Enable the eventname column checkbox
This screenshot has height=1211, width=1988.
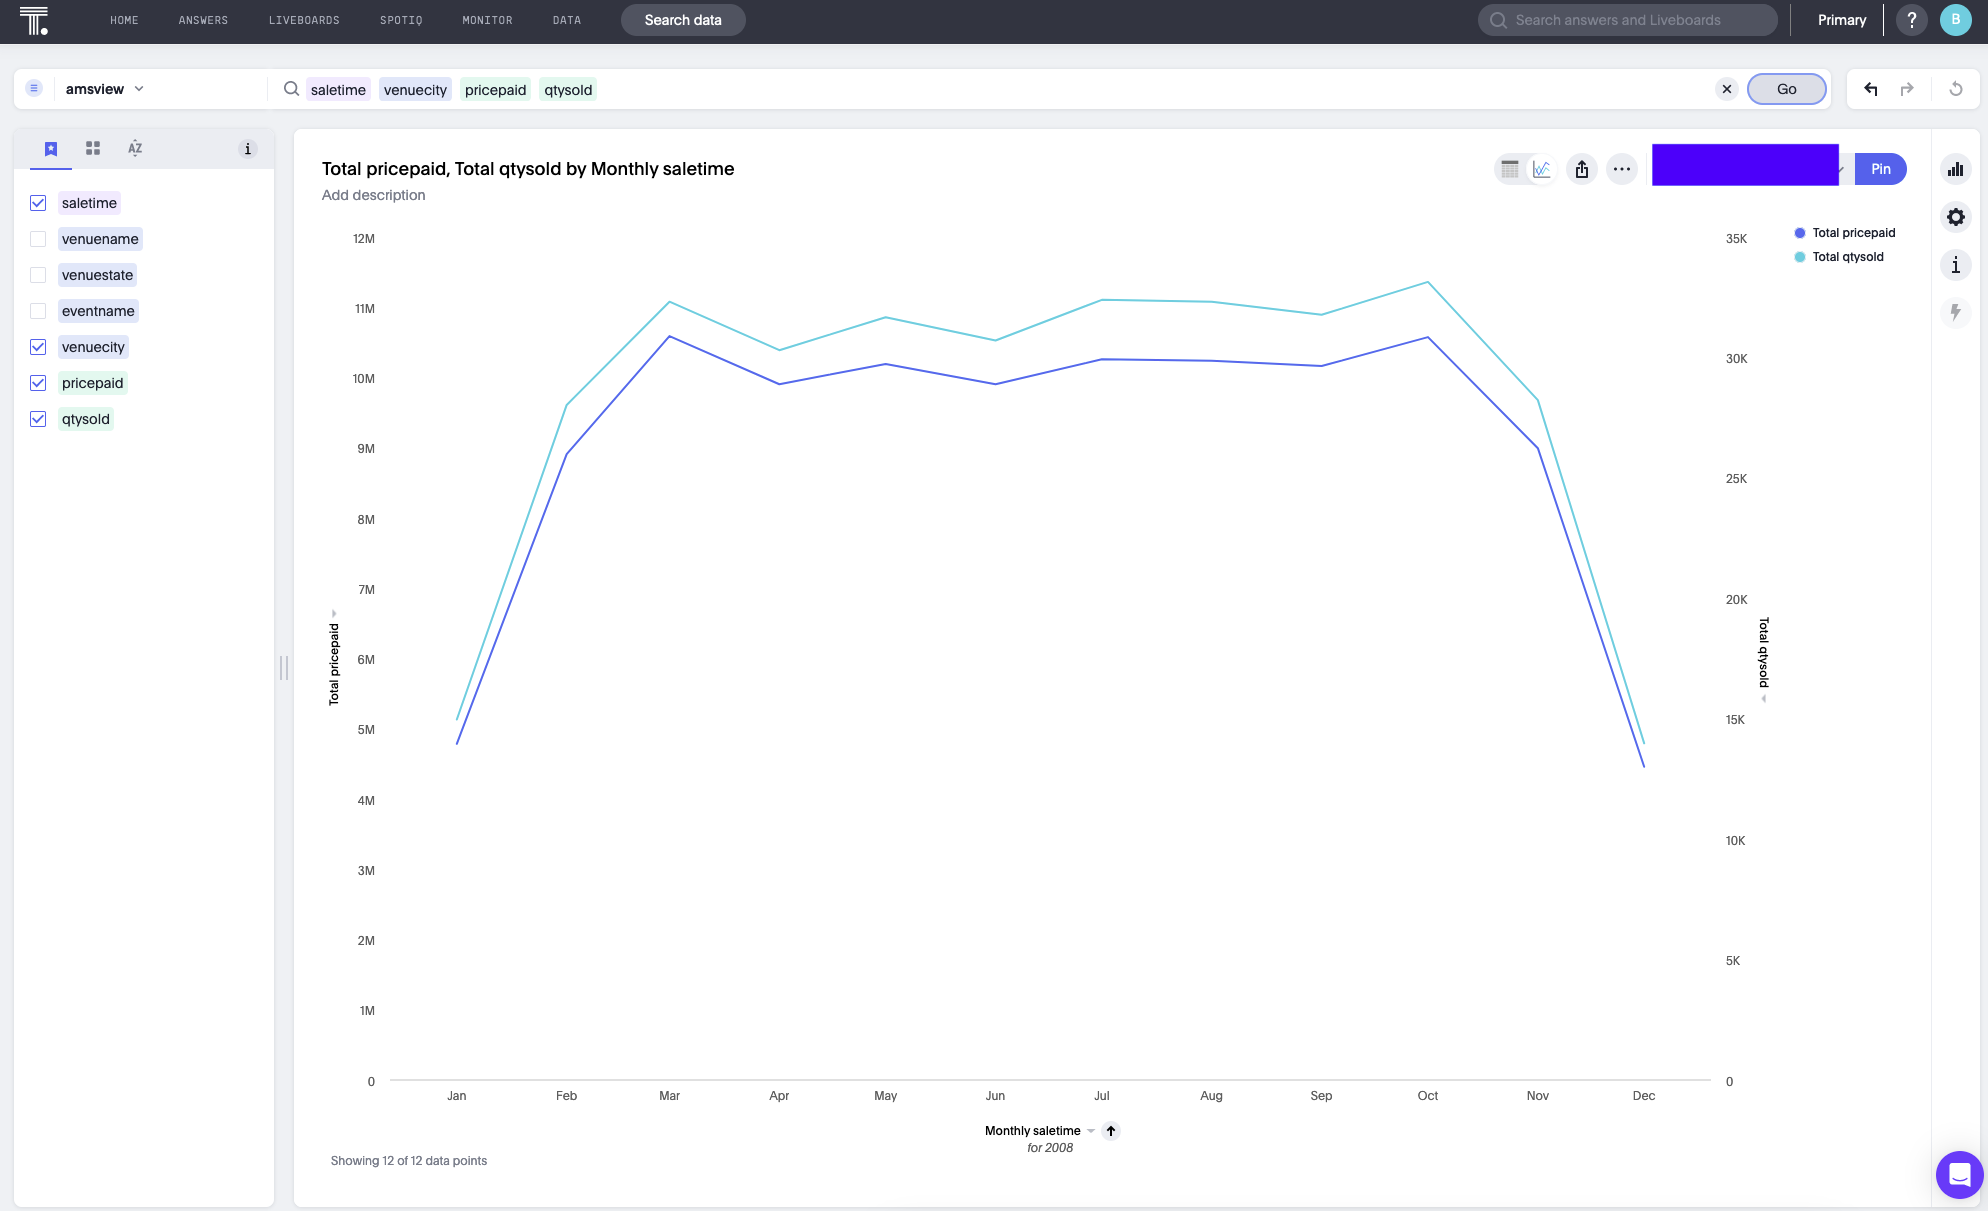38,311
